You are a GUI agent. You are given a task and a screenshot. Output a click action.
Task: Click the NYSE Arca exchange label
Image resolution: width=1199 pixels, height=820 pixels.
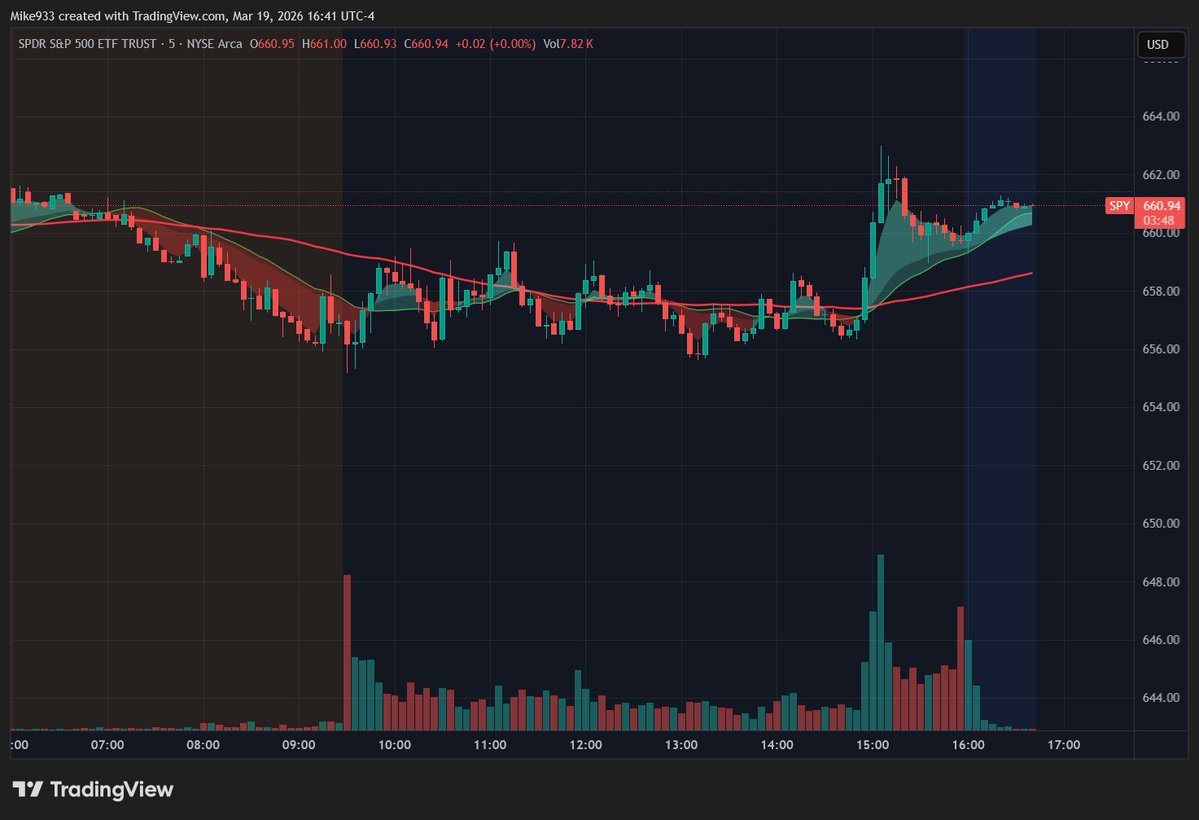coord(214,44)
